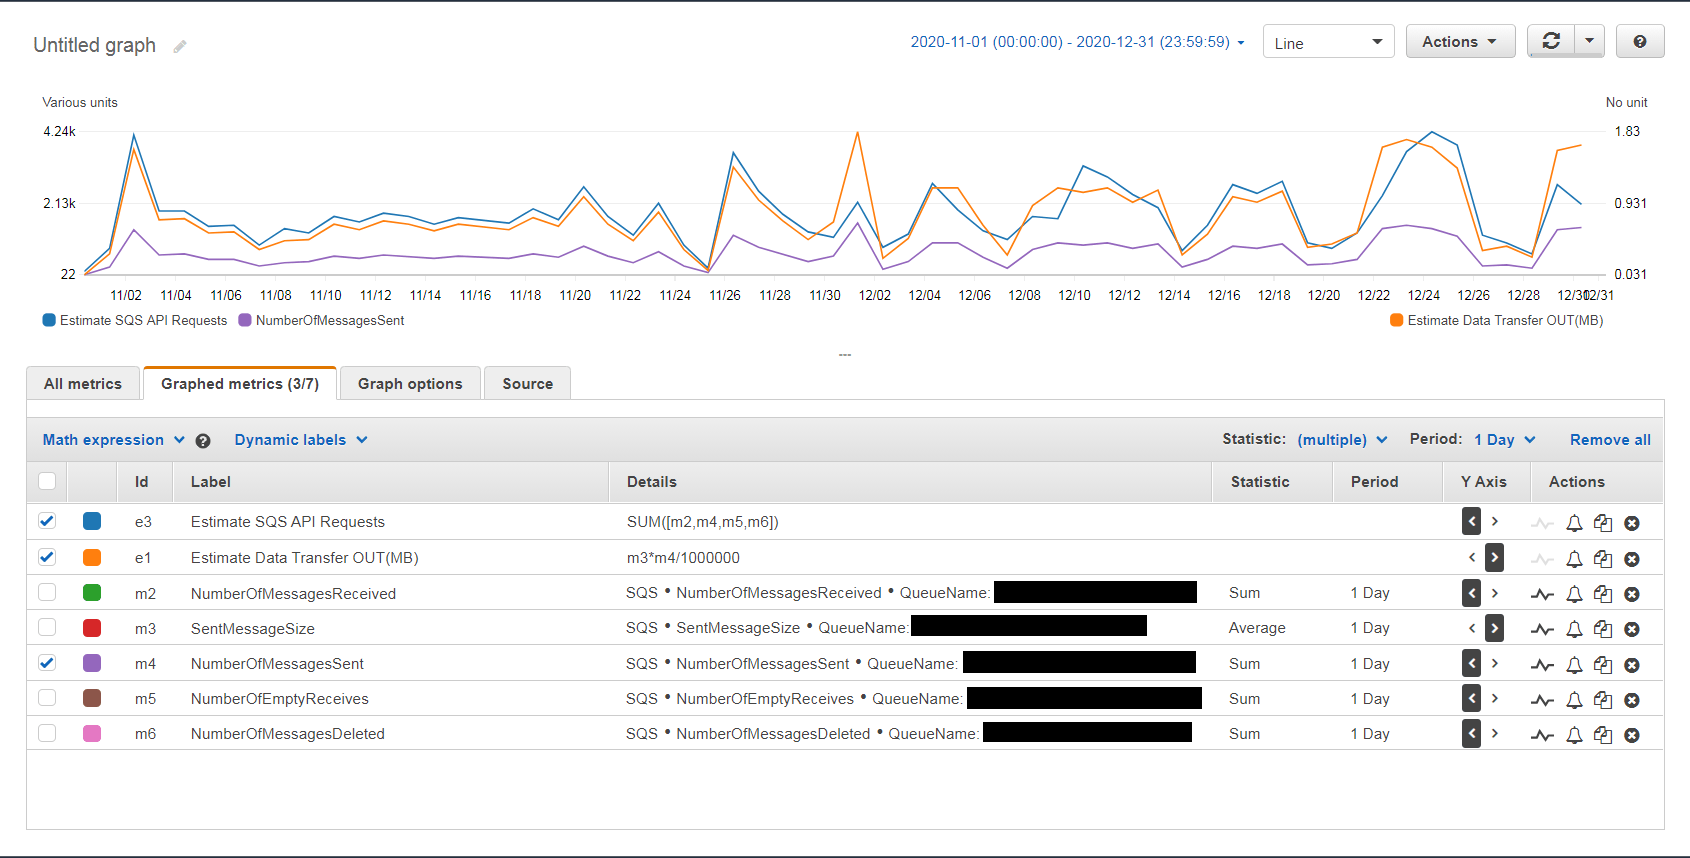
Task: Select Graphed metrics (3/7) tab
Action: click(x=240, y=384)
